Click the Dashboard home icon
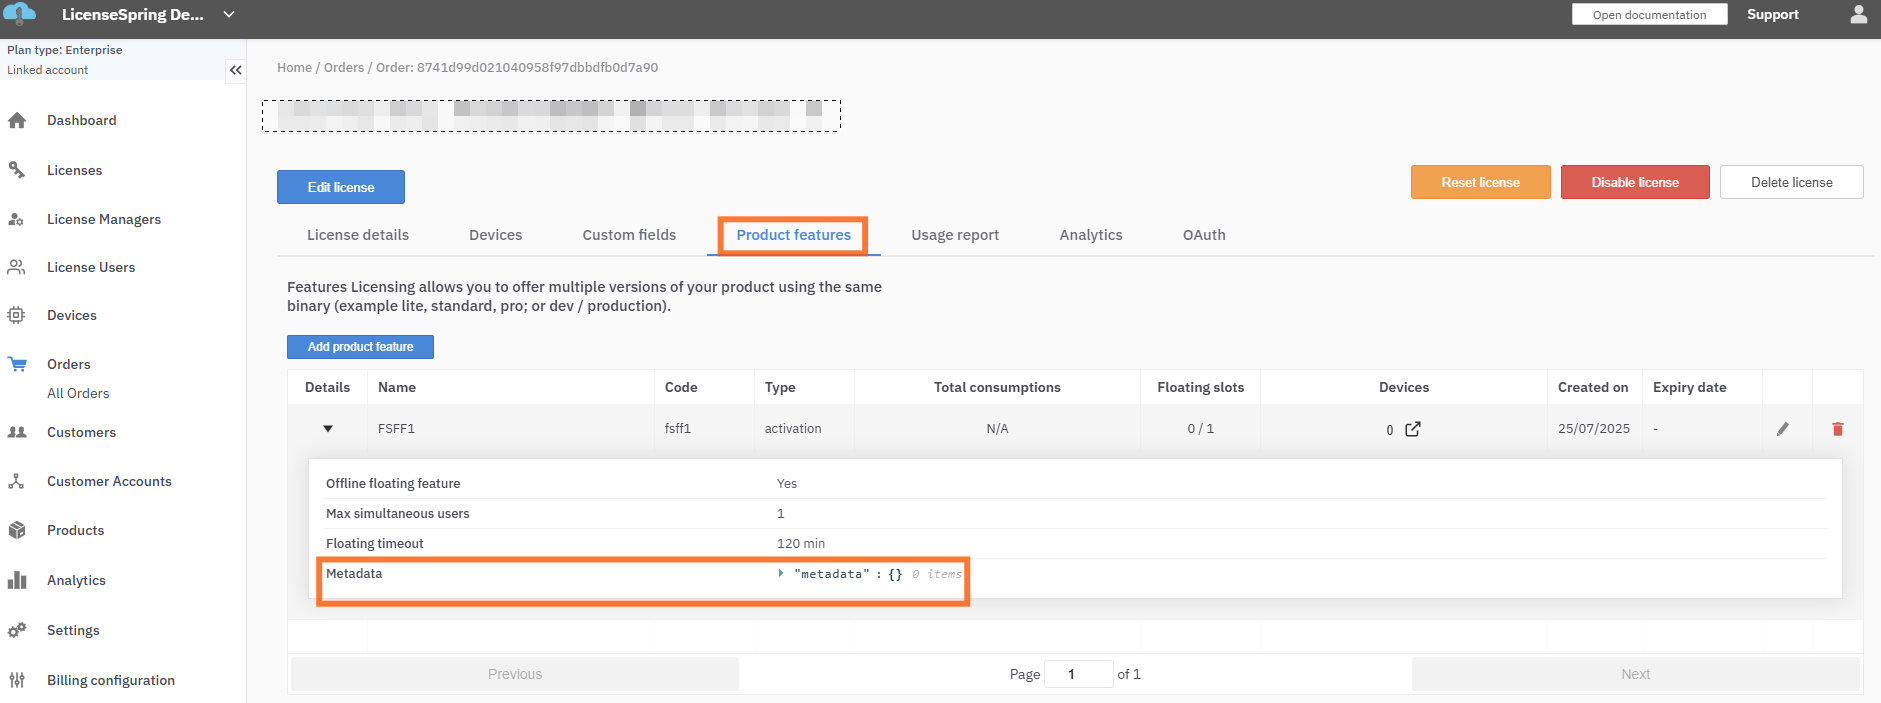The image size is (1881, 703). (x=17, y=121)
